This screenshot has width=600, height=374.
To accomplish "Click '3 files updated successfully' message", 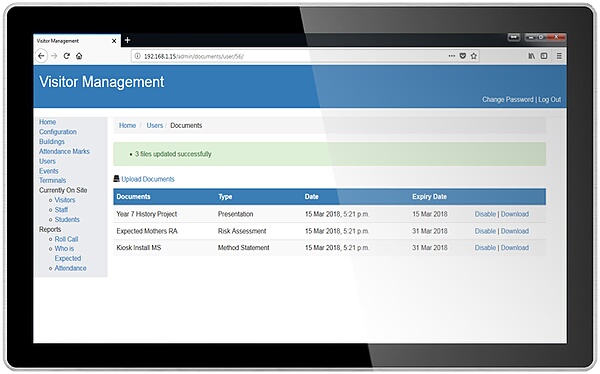I will pyautogui.click(x=173, y=154).
